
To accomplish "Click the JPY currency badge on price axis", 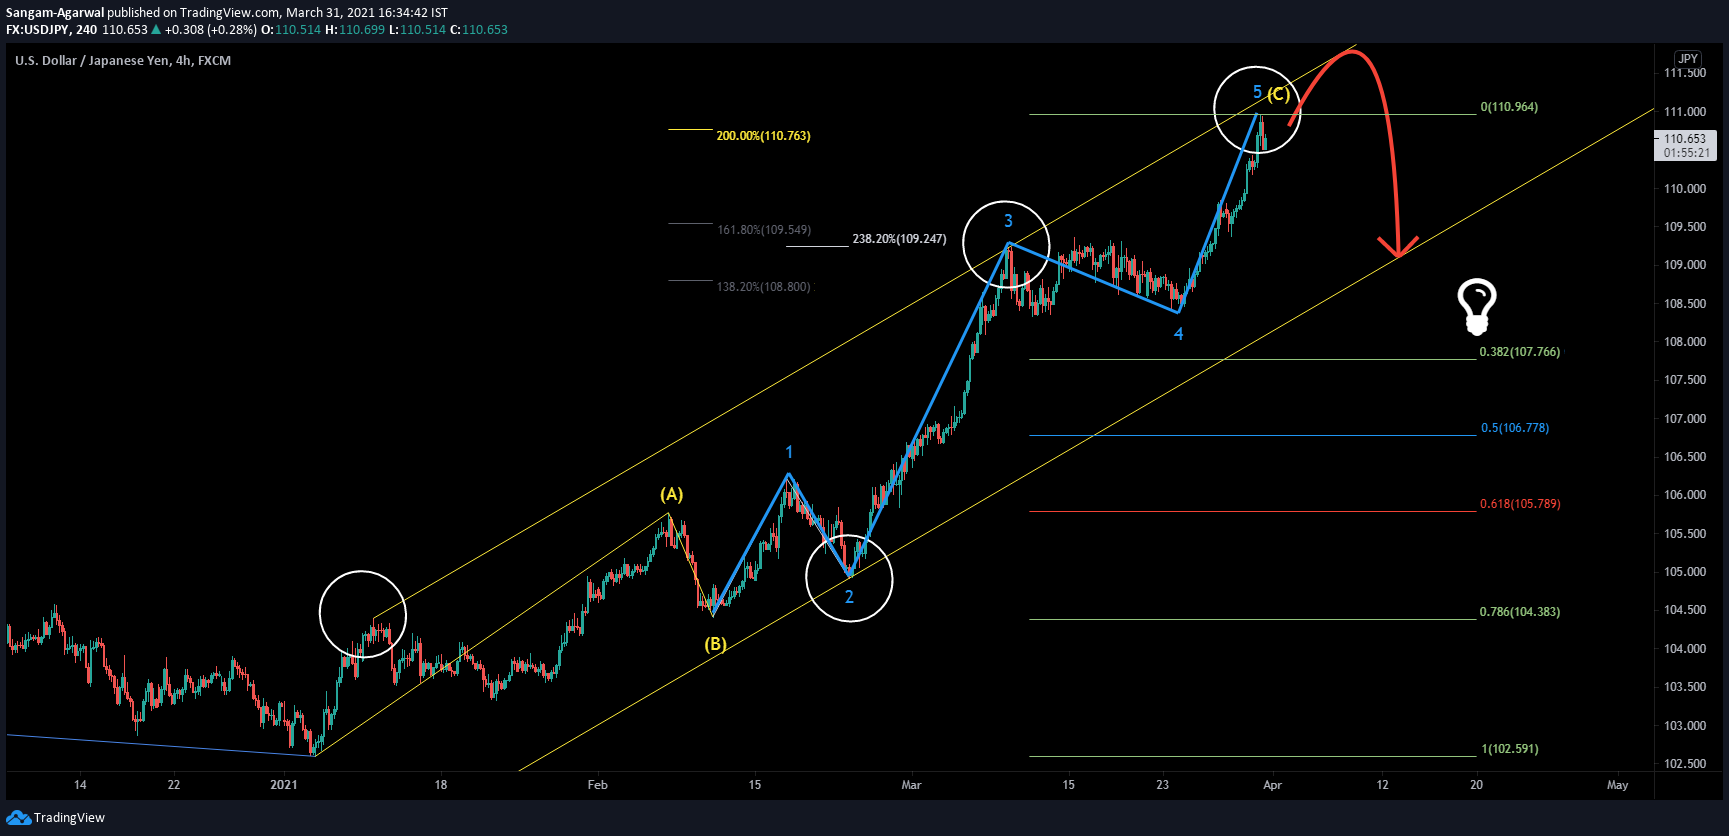I will click(x=1688, y=59).
